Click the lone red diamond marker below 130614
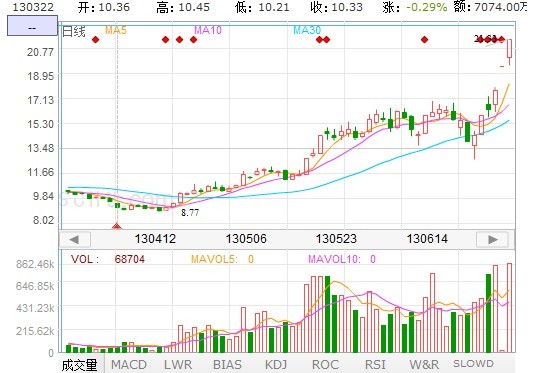This screenshot has height=373, width=535. 424,40
